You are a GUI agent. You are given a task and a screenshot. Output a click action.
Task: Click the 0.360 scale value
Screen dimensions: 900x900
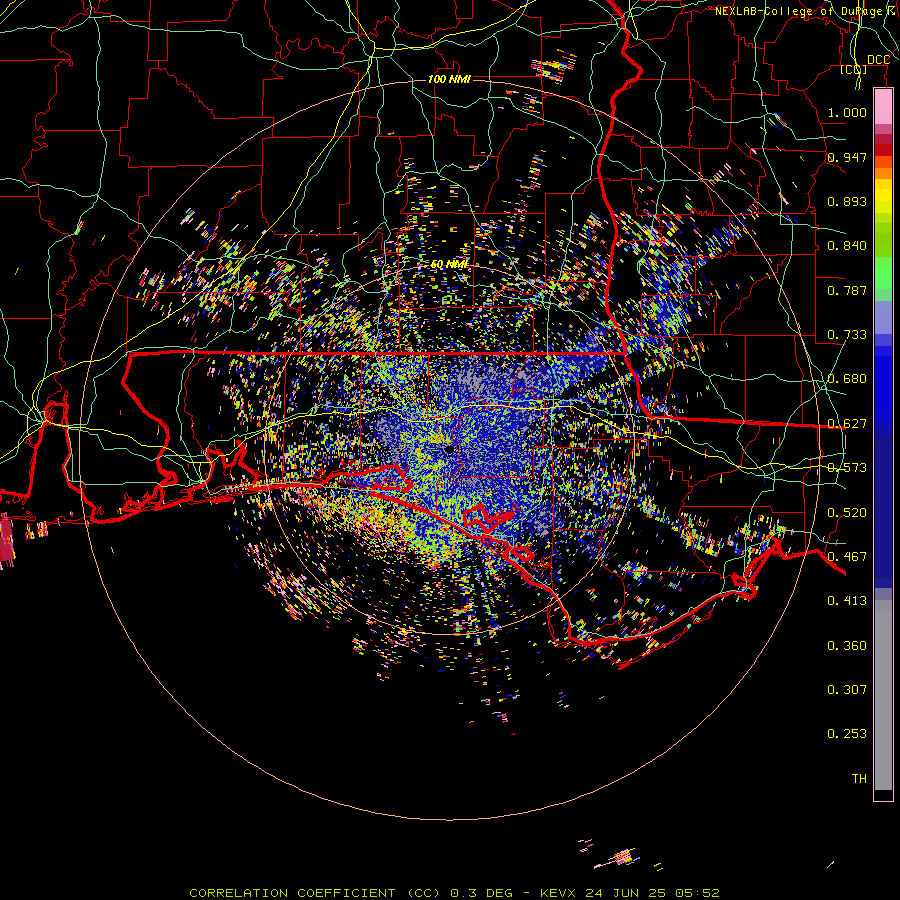[847, 646]
